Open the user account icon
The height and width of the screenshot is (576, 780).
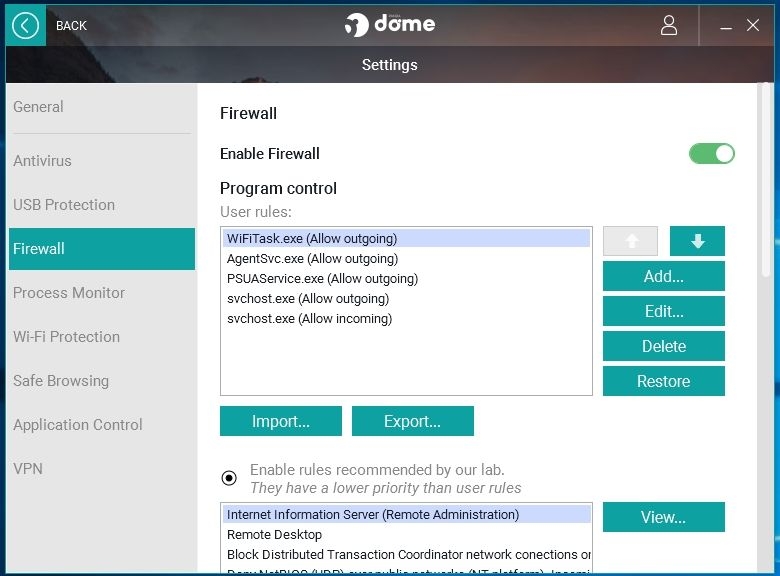pyautogui.click(x=669, y=25)
